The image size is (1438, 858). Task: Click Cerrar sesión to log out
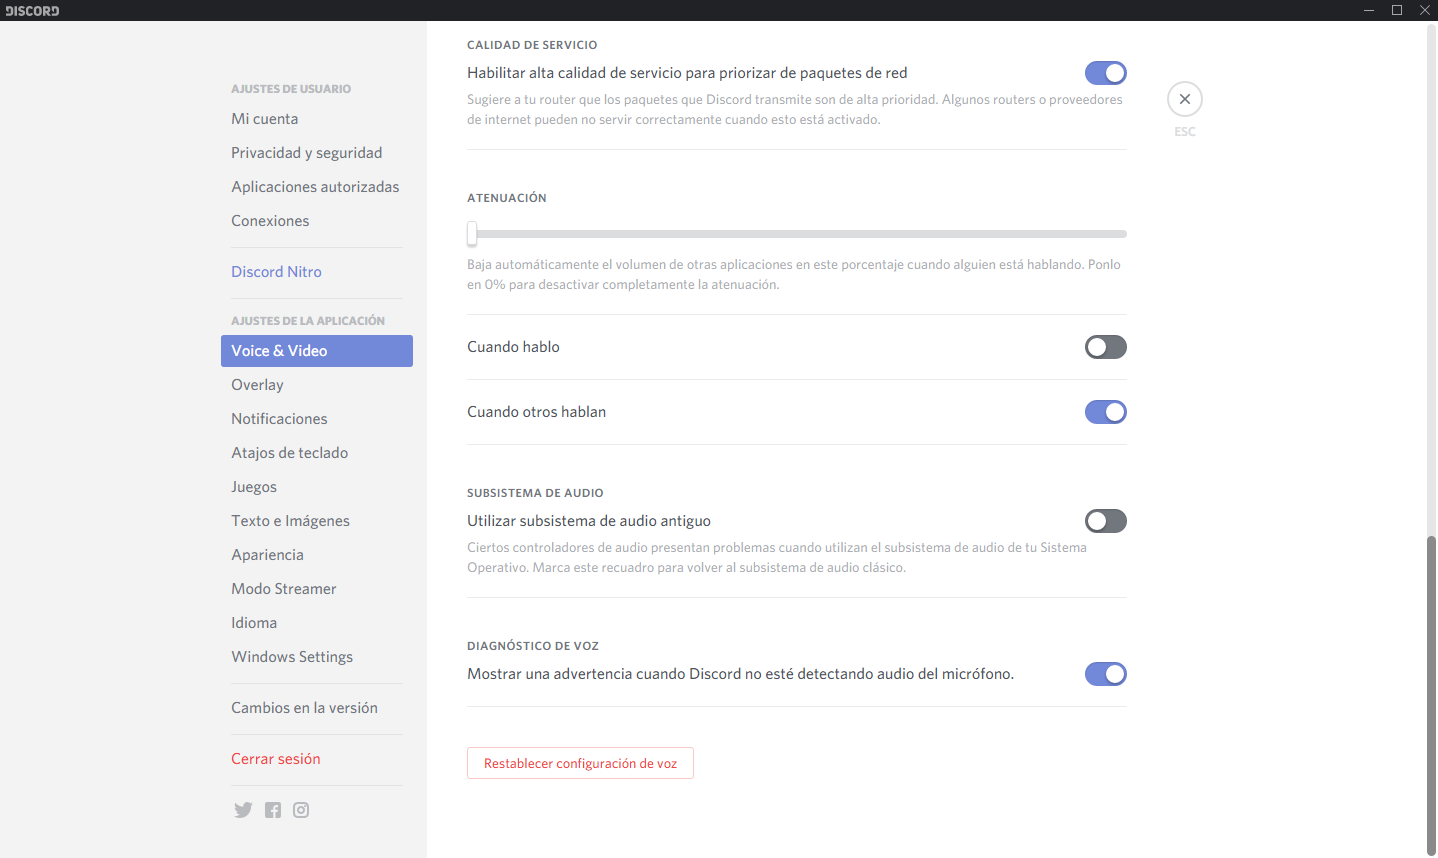click(317, 759)
